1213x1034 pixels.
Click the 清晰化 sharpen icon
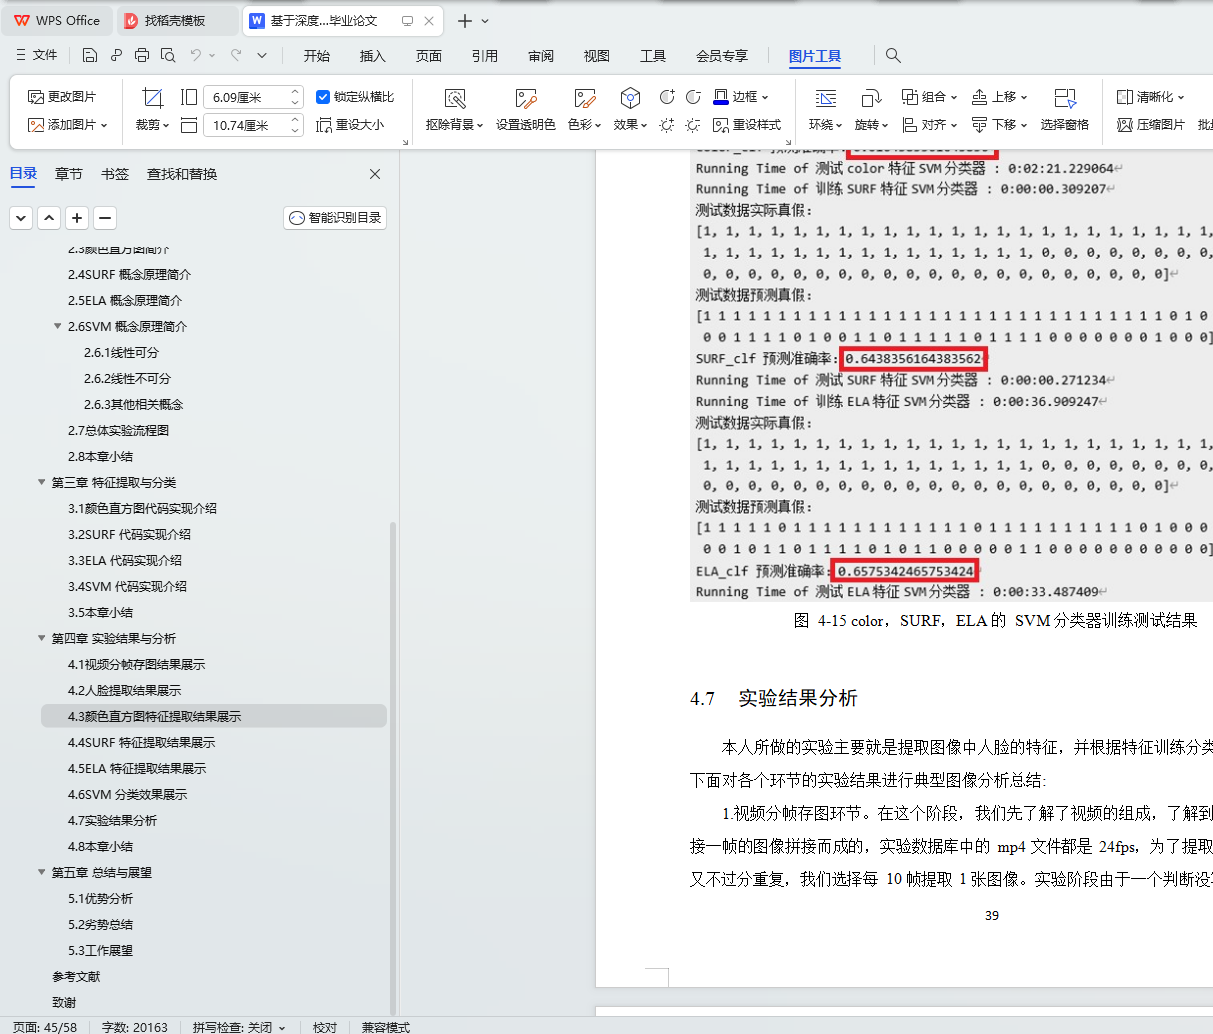pyautogui.click(x=1125, y=97)
